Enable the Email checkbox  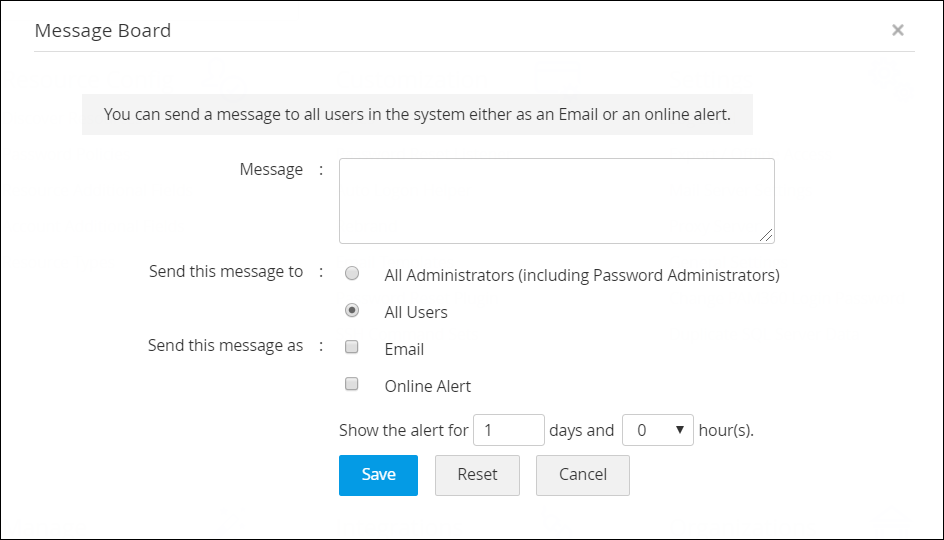(x=352, y=348)
